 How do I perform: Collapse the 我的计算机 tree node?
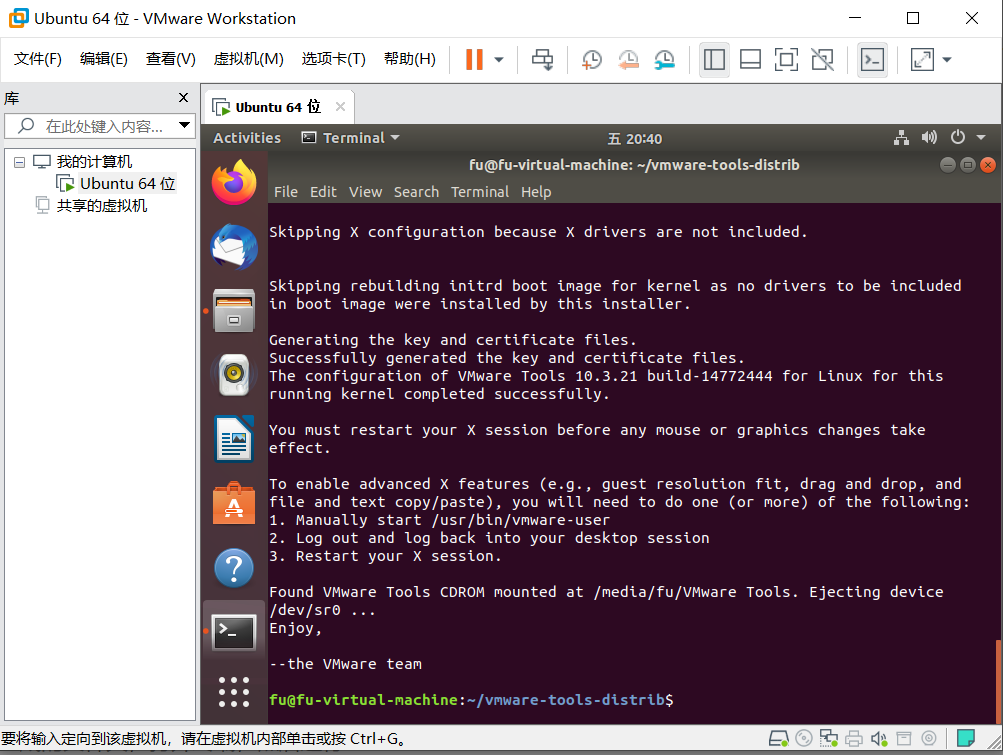20,161
